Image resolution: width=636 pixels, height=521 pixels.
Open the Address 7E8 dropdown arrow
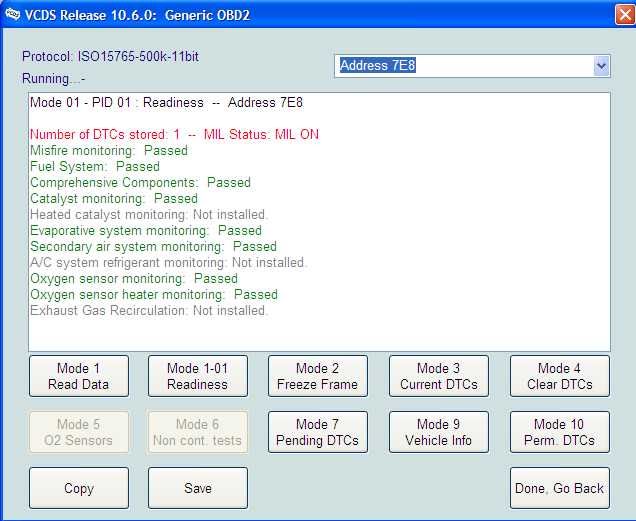click(601, 66)
